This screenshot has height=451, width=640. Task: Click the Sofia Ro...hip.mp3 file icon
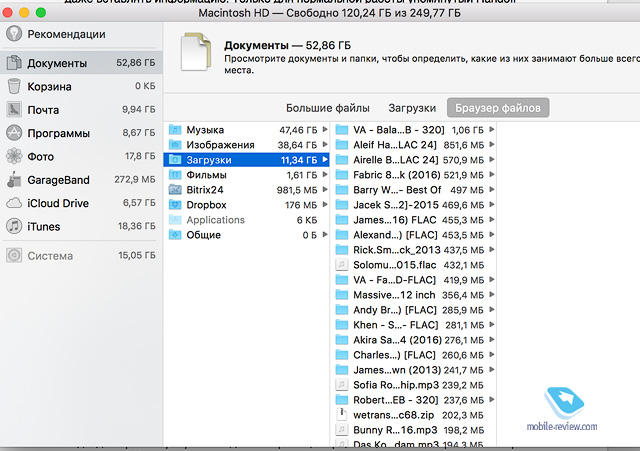click(x=342, y=385)
